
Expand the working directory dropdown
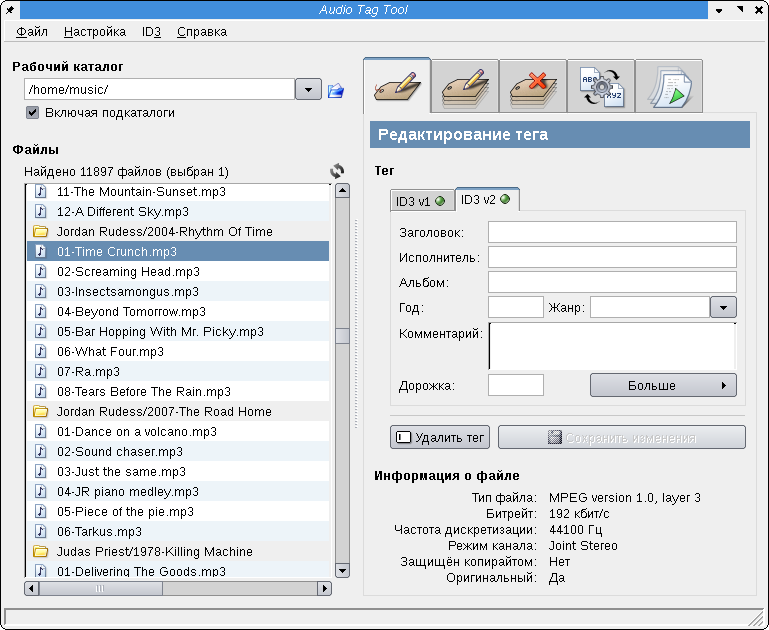pos(308,89)
